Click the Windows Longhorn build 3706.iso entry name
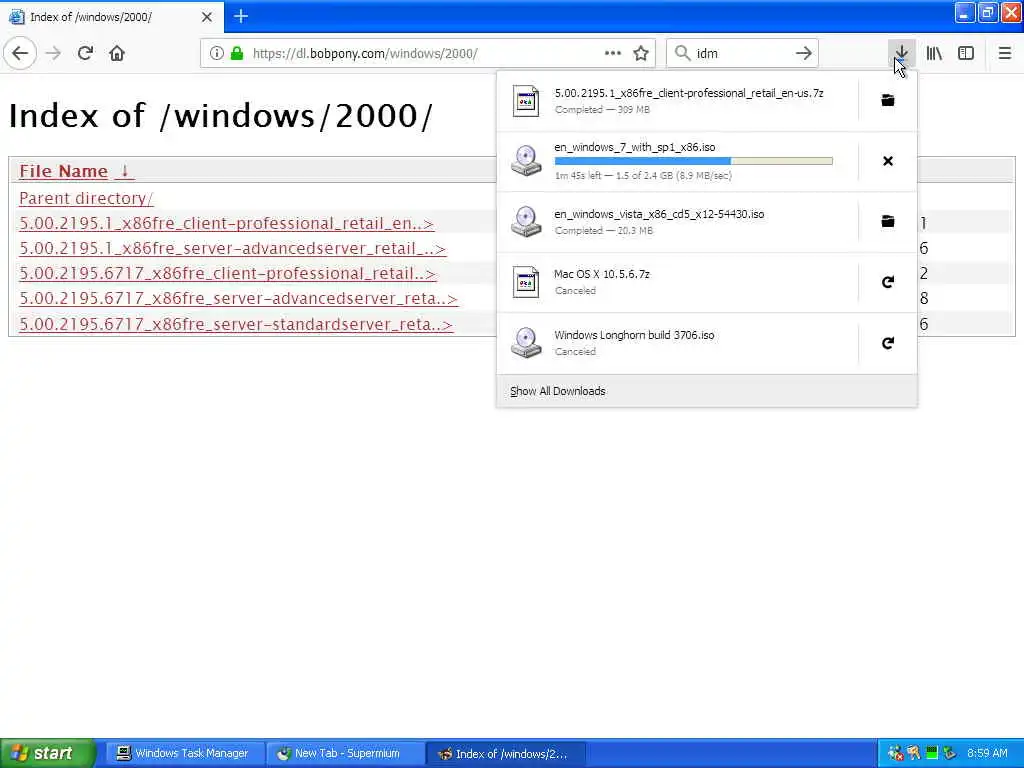The width and height of the screenshot is (1024, 768). [634, 335]
